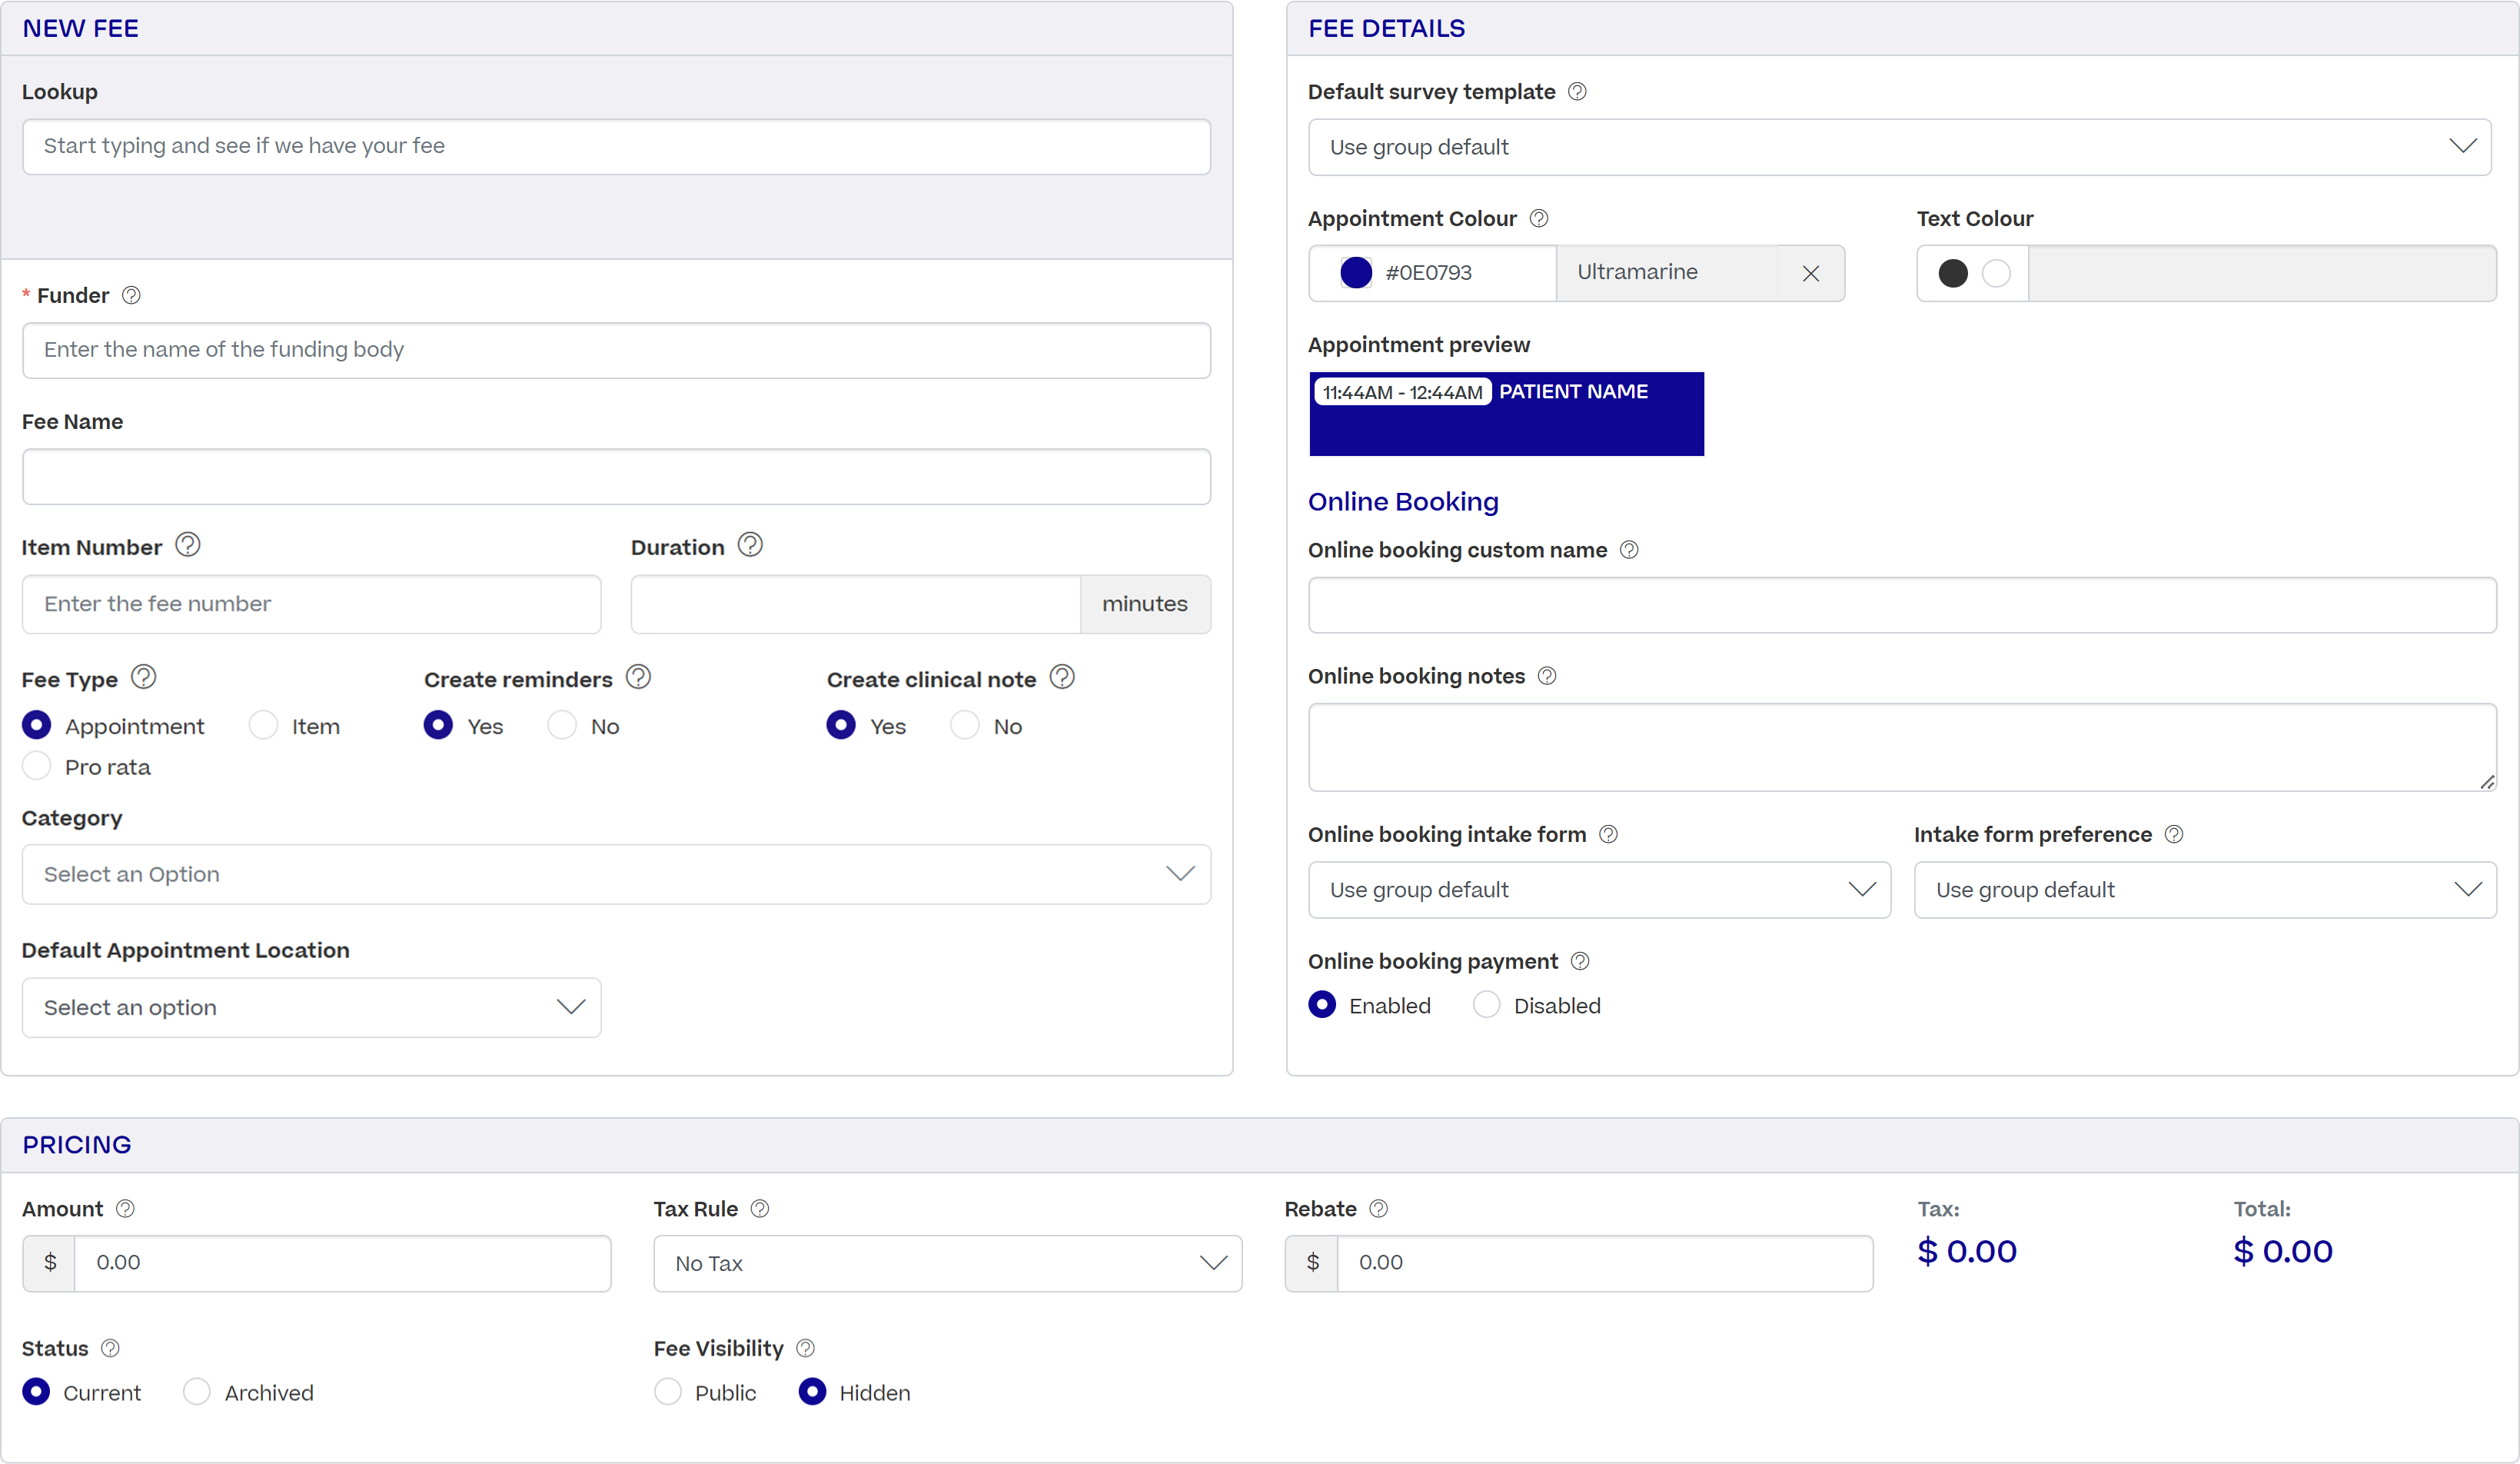
Task: Click inside the Fee Name input field
Action: pyautogui.click(x=616, y=477)
